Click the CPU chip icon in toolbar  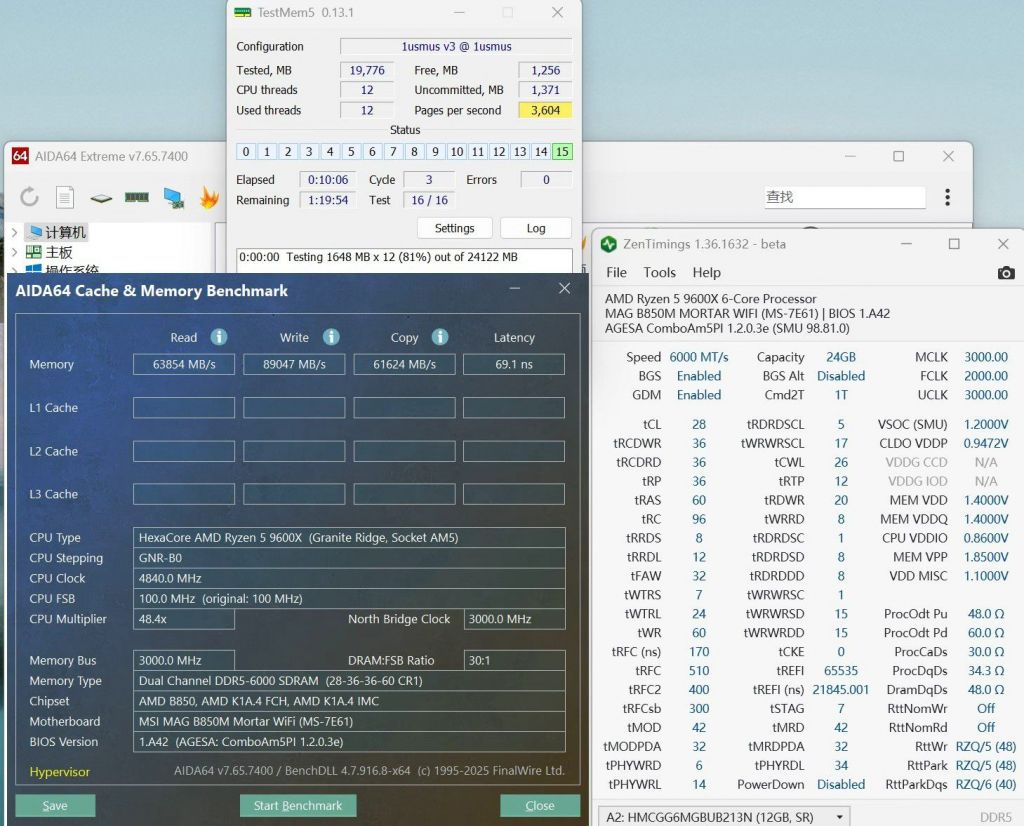pyautogui.click(x=101, y=198)
